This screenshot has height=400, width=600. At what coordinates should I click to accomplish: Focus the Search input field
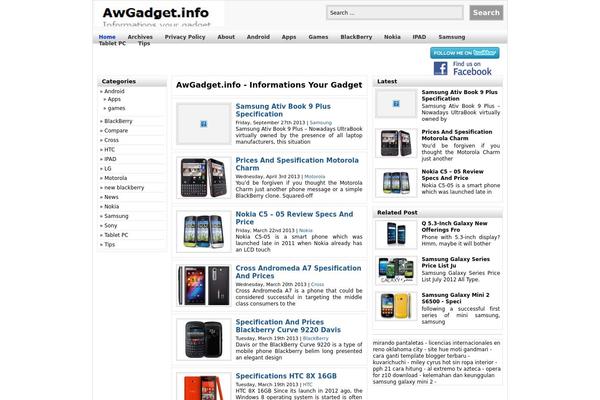395,13
